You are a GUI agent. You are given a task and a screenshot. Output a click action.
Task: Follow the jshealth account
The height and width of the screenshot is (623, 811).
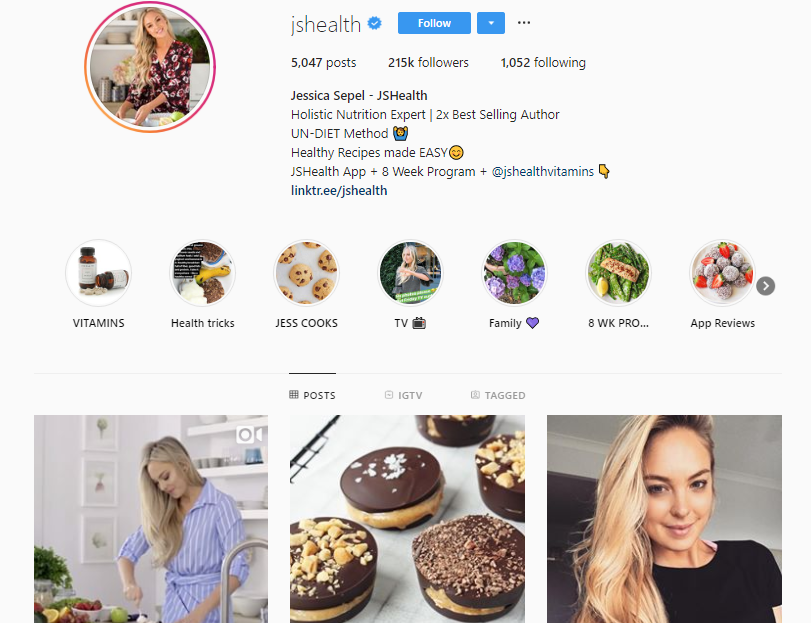[434, 23]
